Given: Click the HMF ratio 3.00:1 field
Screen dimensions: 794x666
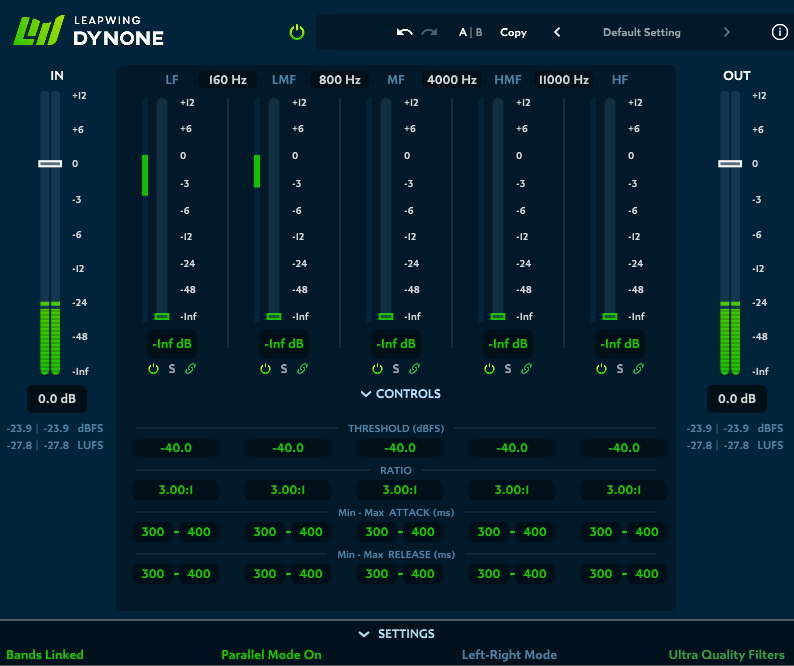Looking at the screenshot, I should (511, 490).
